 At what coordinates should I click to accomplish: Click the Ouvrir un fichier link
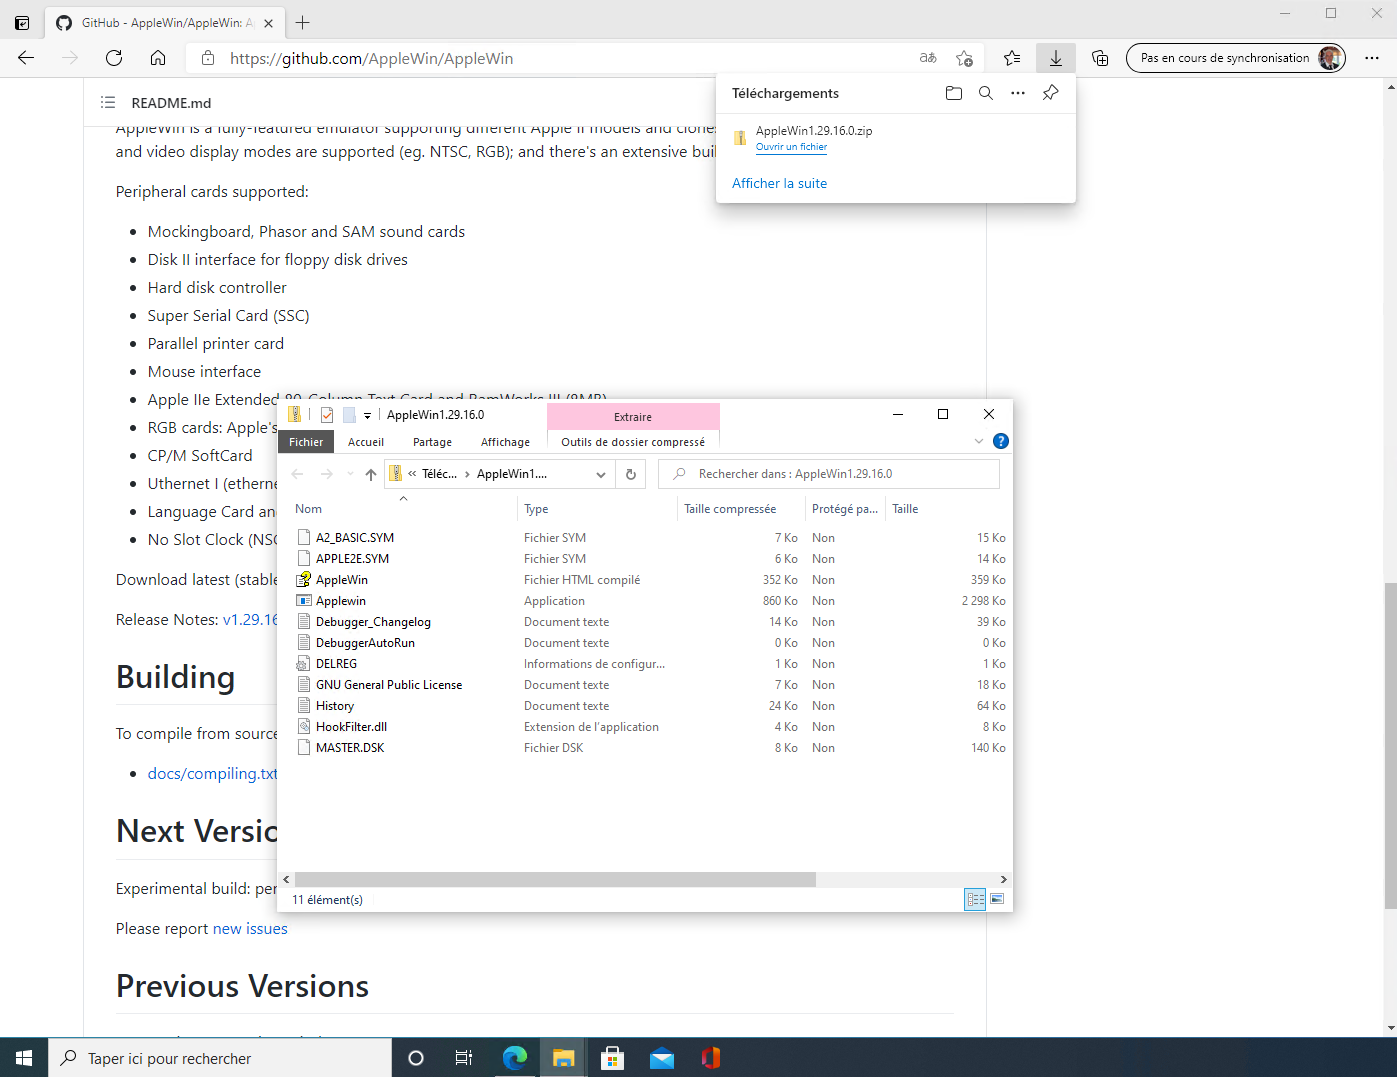pos(791,147)
